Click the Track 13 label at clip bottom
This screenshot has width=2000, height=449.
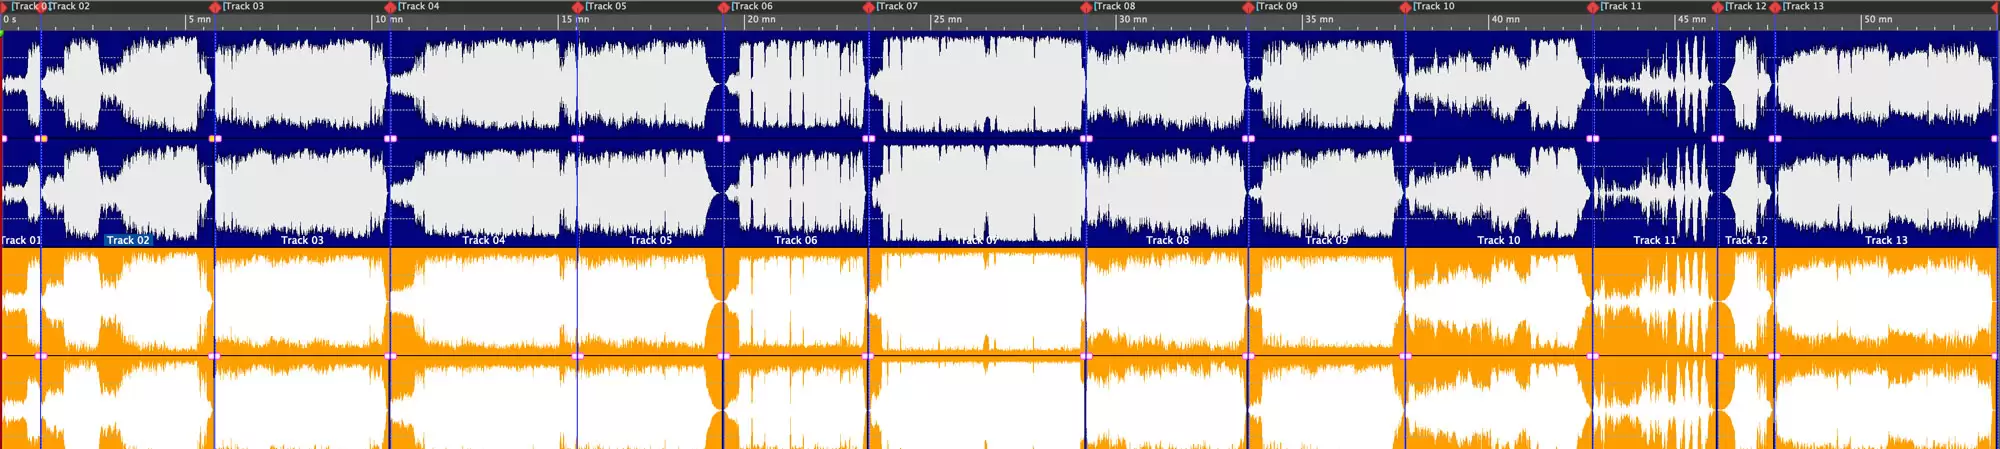[1886, 240]
